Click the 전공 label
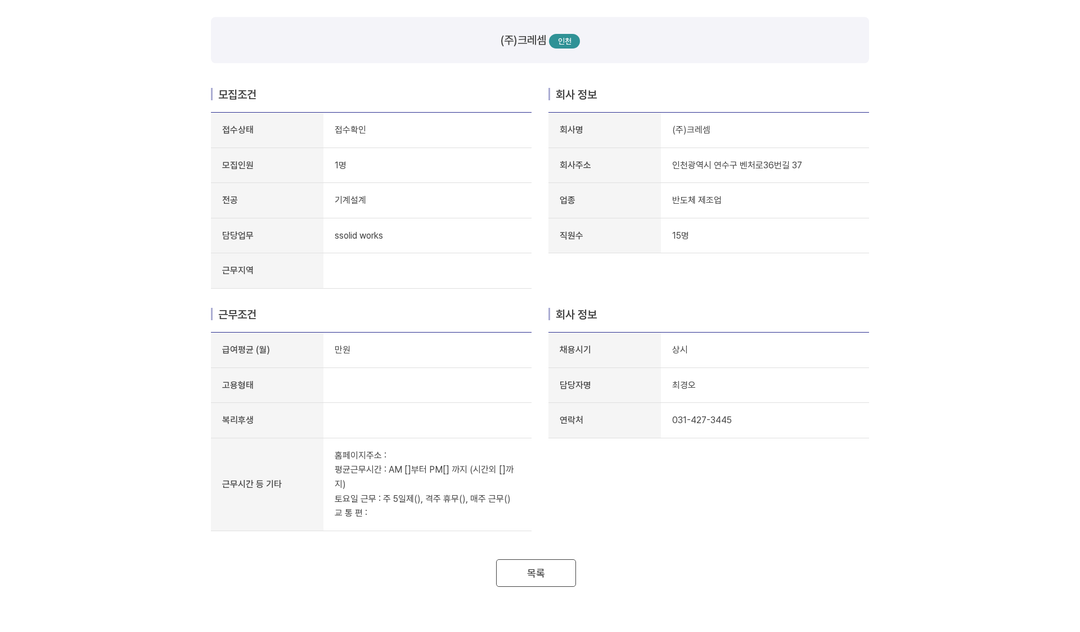The width and height of the screenshot is (1080, 632). 229,200
